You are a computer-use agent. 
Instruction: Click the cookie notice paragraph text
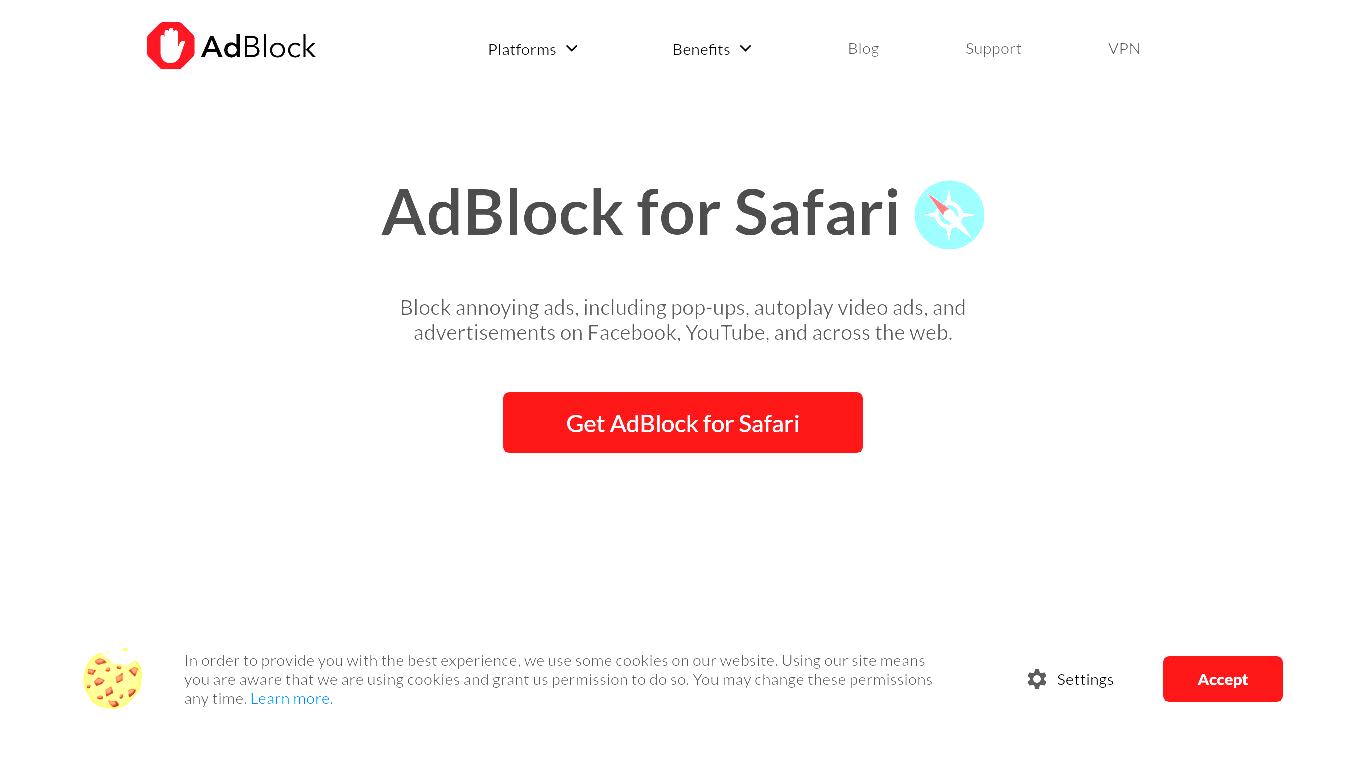(x=558, y=680)
